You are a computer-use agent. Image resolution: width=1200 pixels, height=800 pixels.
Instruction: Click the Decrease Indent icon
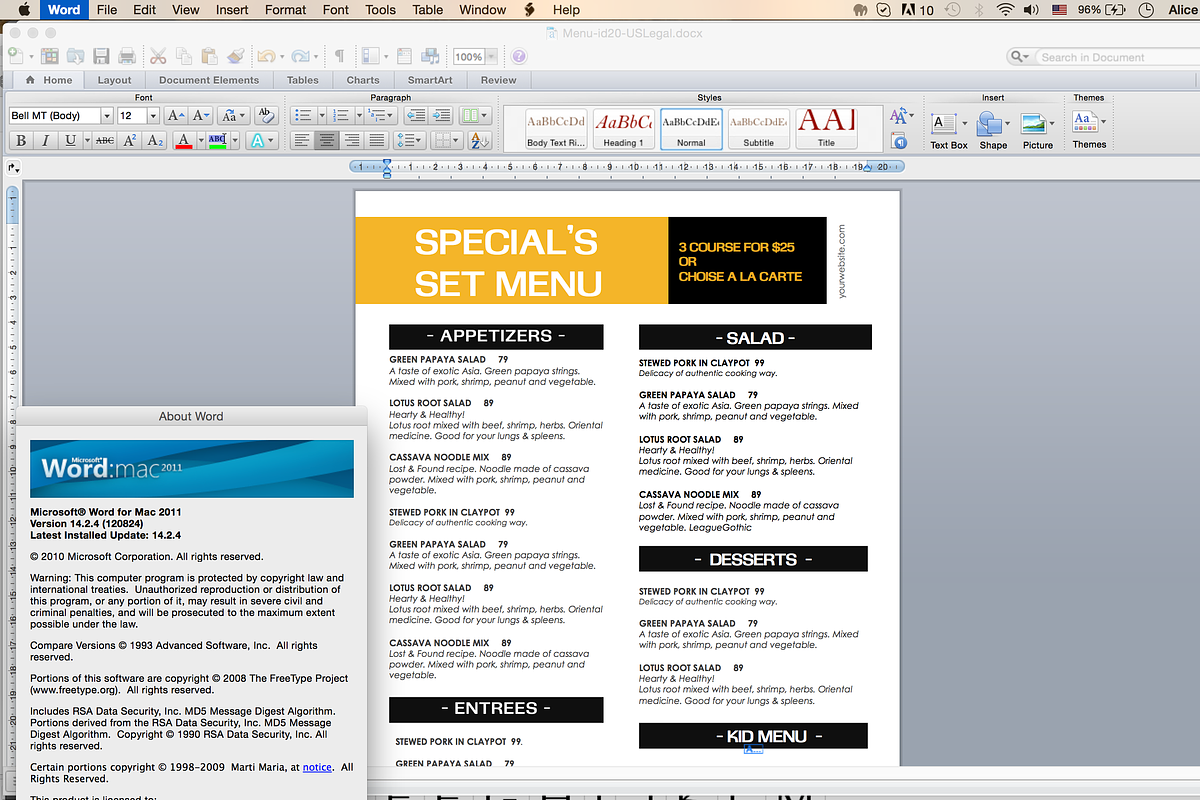coord(416,116)
